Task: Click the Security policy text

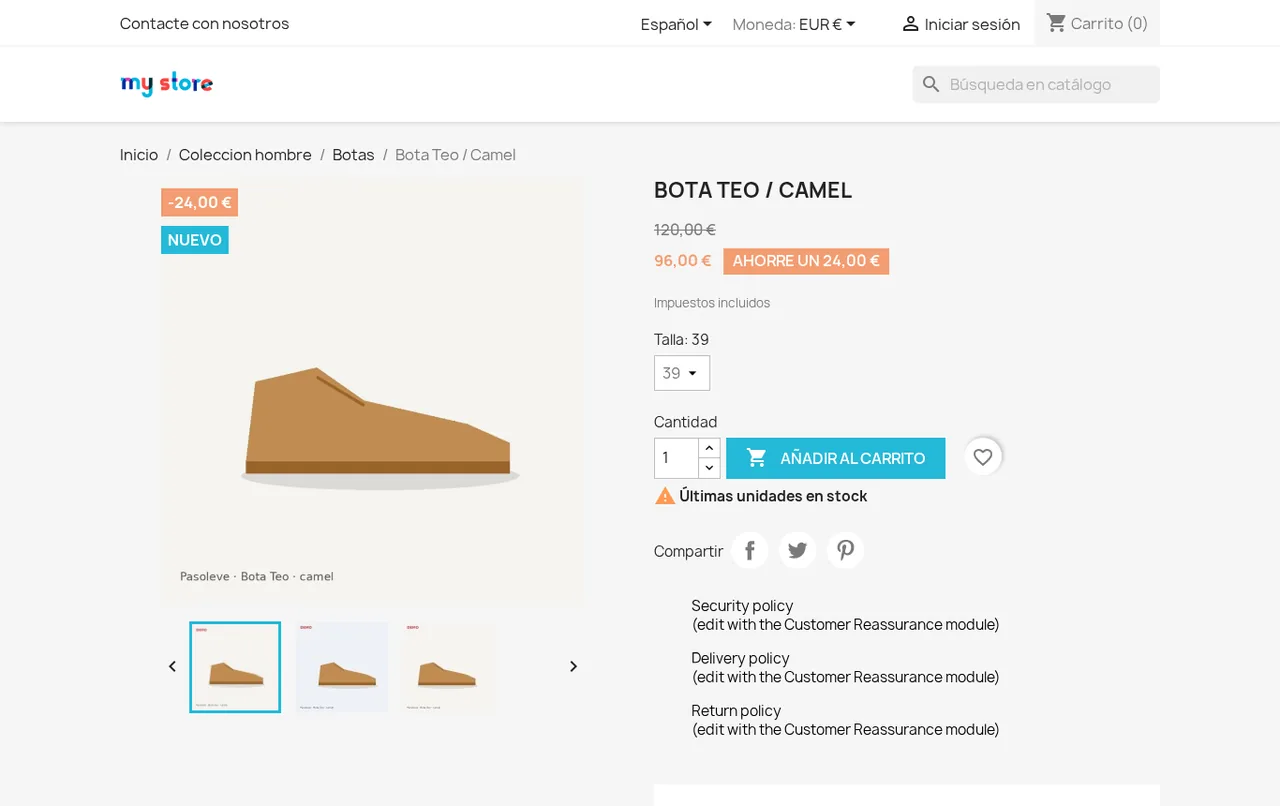Action: (742, 606)
